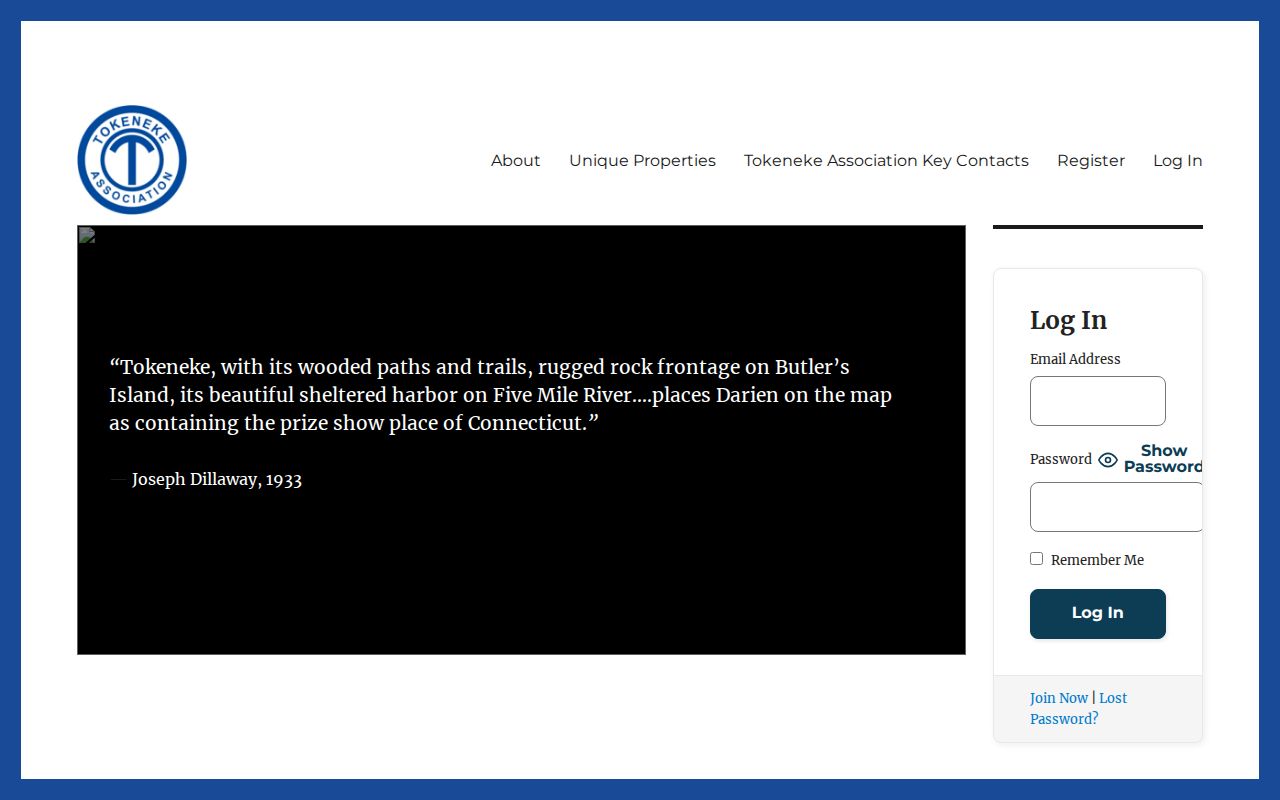1280x800 pixels.
Task: Open Tokeneke Association Key Contacts
Action: pos(886,160)
